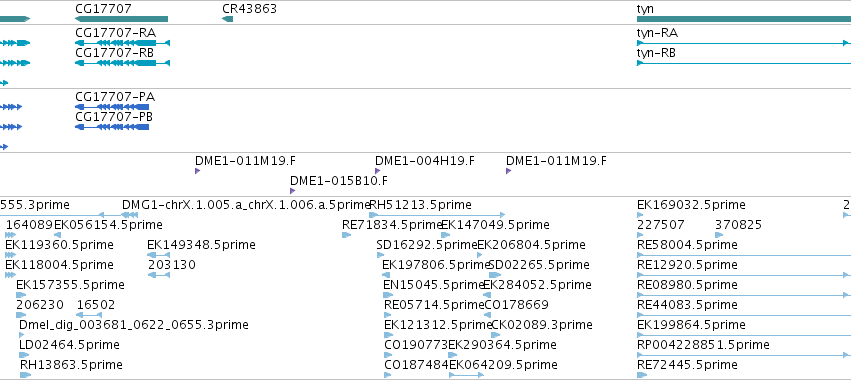Open the LD02464.5prime label
This screenshot has width=851, height=380.
coord(69,345)
